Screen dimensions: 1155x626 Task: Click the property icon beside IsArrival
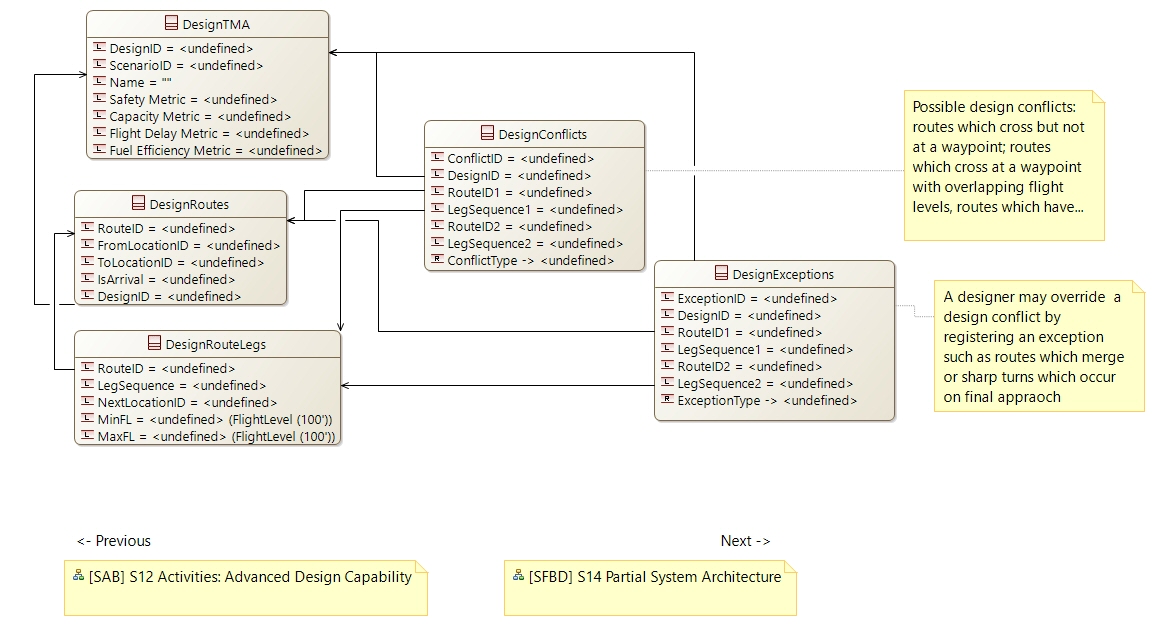88,278
